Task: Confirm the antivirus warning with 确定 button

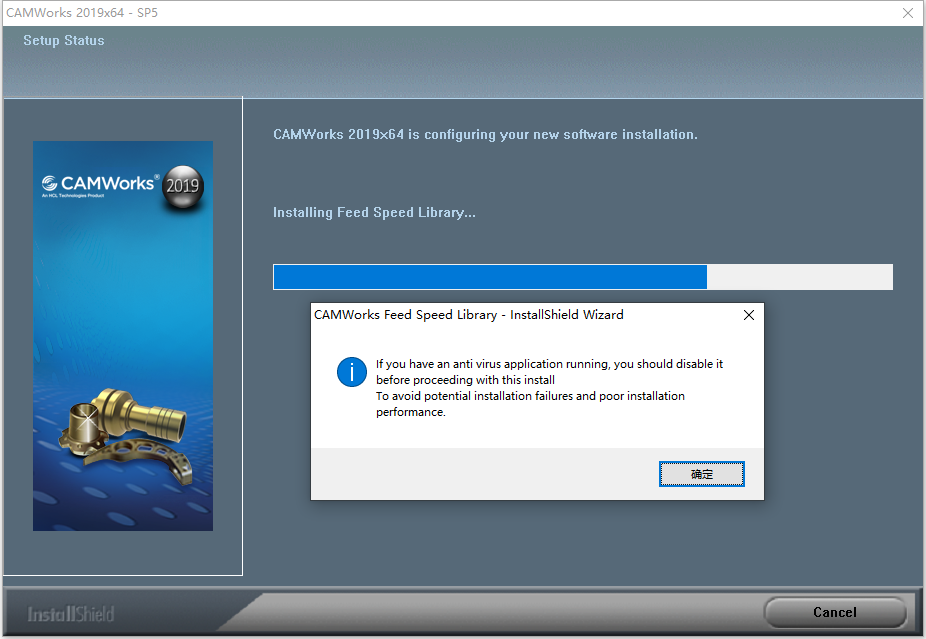Action: [702, 474]
